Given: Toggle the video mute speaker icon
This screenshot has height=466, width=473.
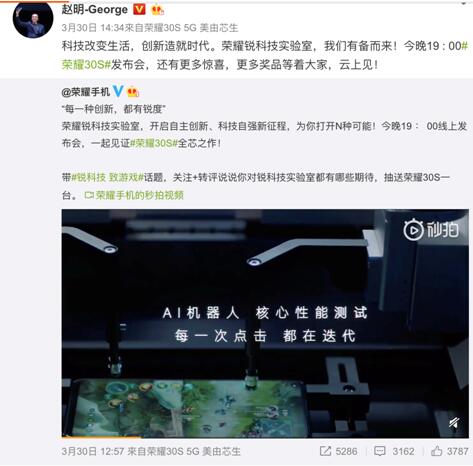Looking at the screenshot, I should pos(454,423).
